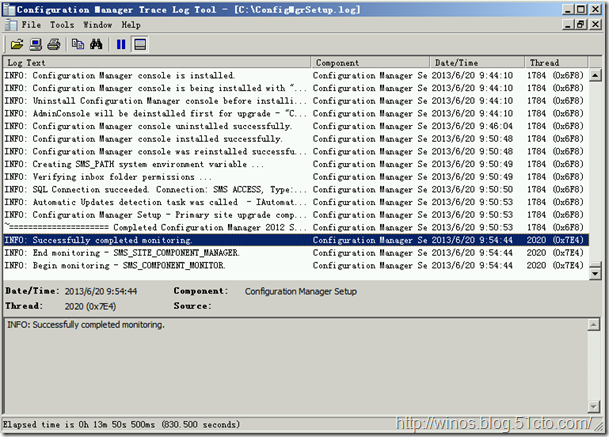Click Date/Time value '2013/6/20 9:54:44' in details
The height and width of the screenshot is (437, 609).
101,291
